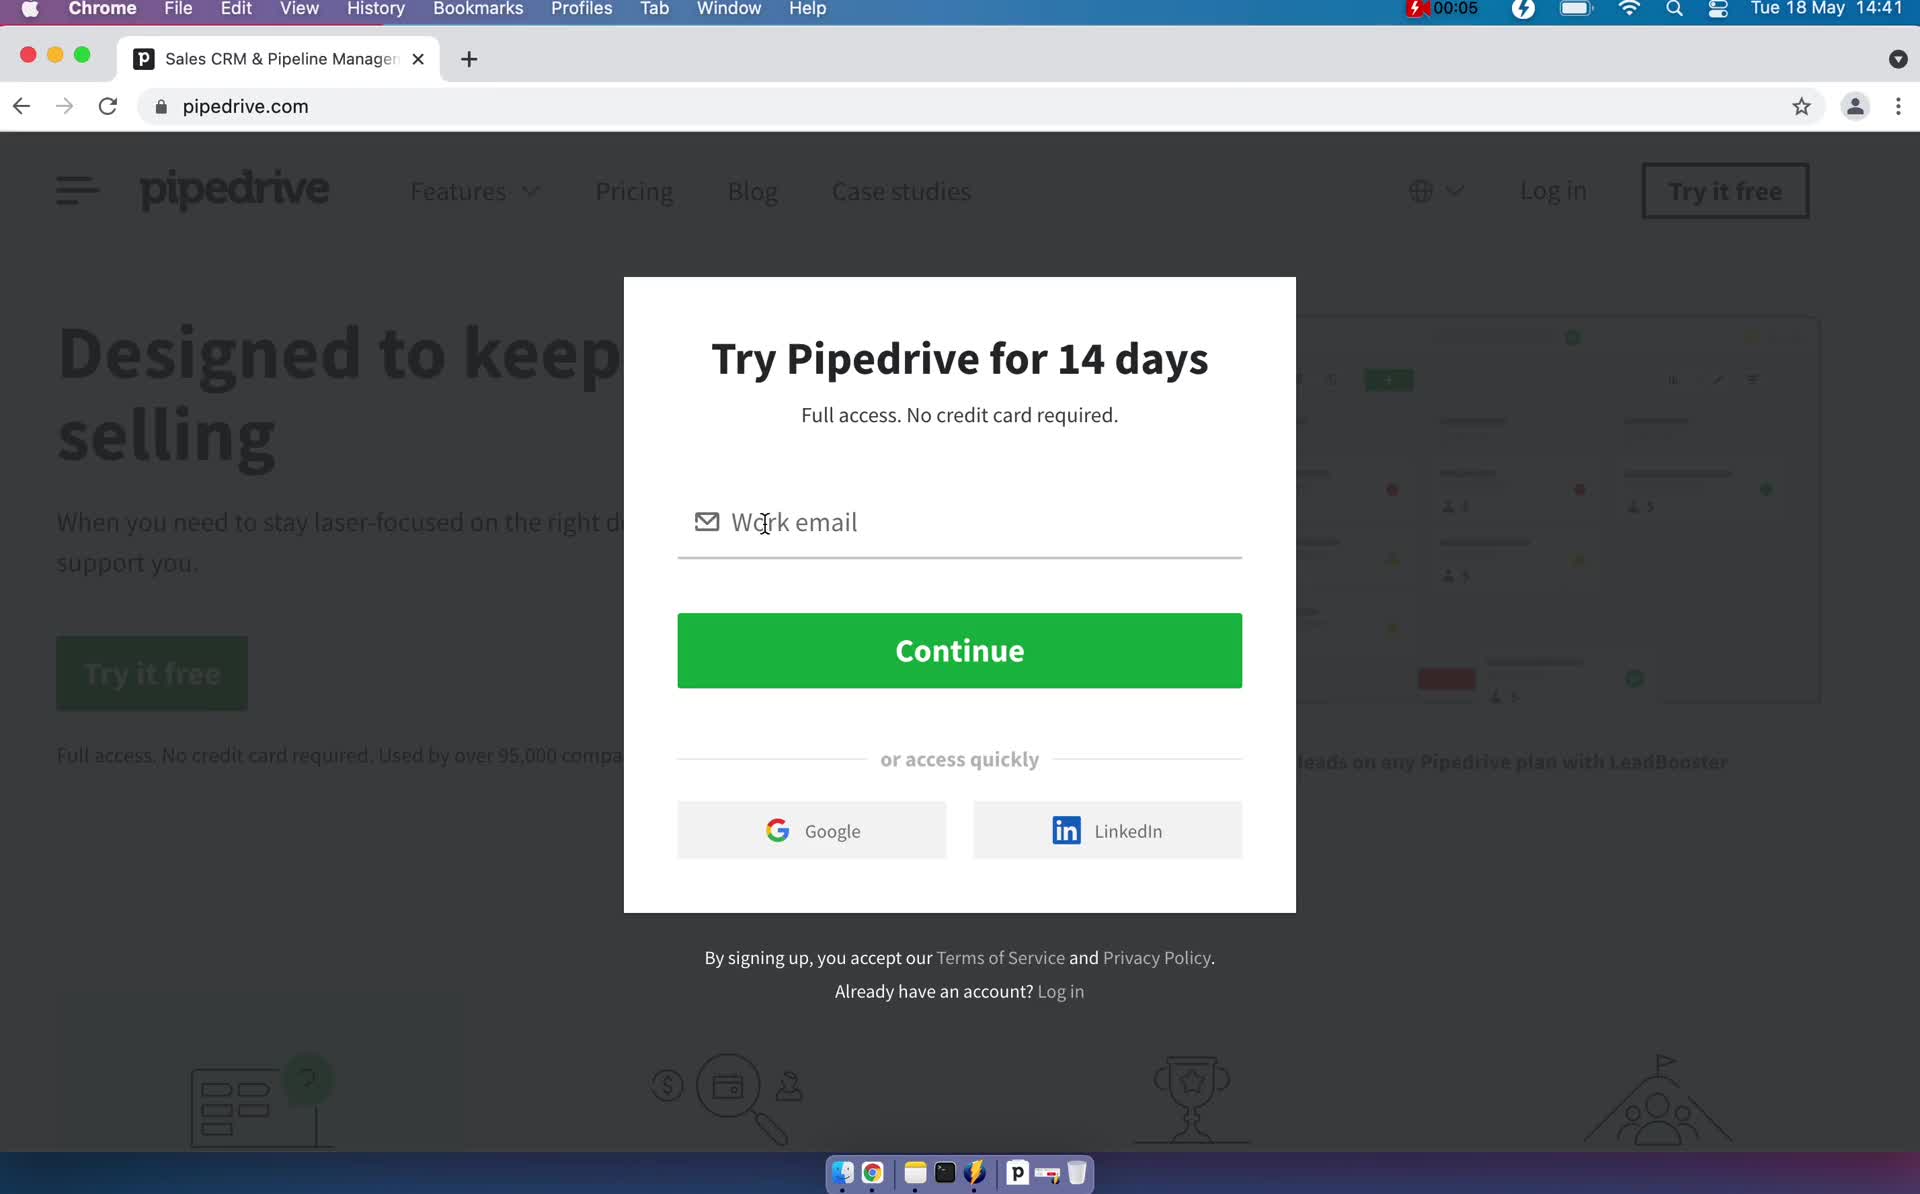
Task: Open Notes app from the dock
Action: point(915,1172)
